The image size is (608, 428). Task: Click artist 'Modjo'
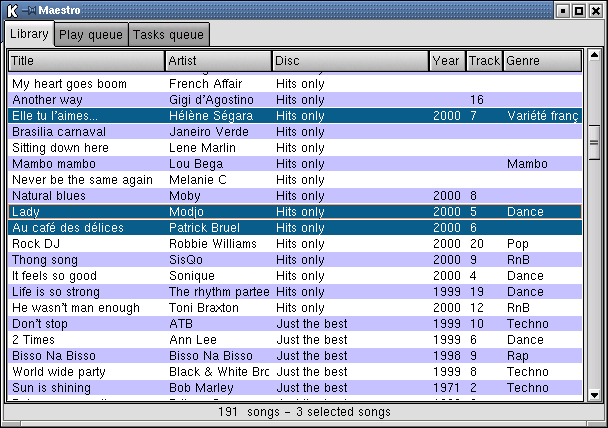pos(186,212)
